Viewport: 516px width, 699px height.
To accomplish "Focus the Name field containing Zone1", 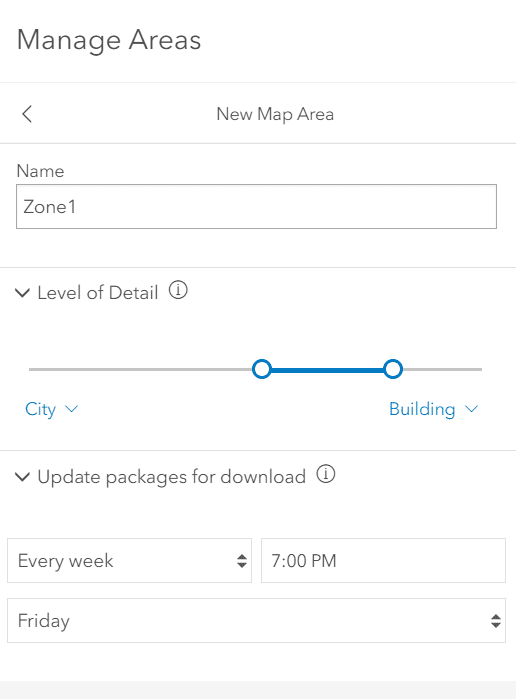I will [x=256, y=206].
